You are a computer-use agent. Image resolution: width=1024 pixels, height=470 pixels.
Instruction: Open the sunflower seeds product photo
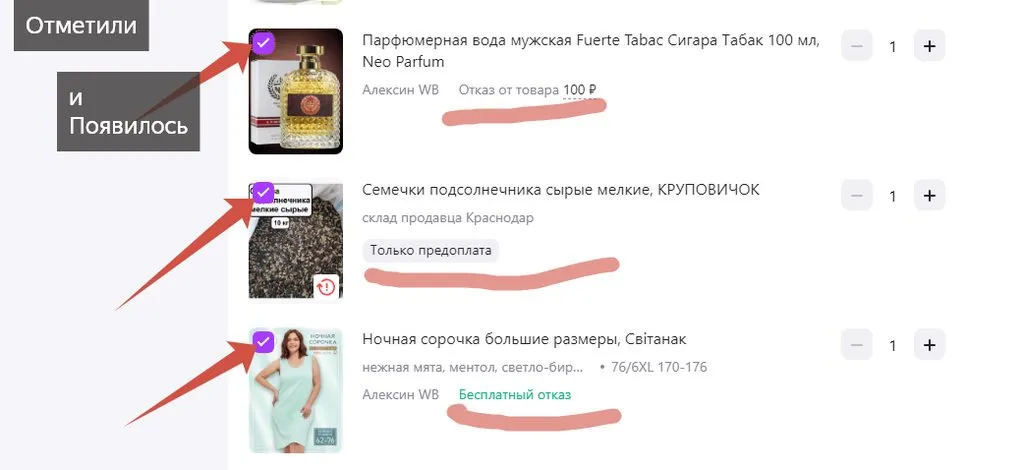296,241
